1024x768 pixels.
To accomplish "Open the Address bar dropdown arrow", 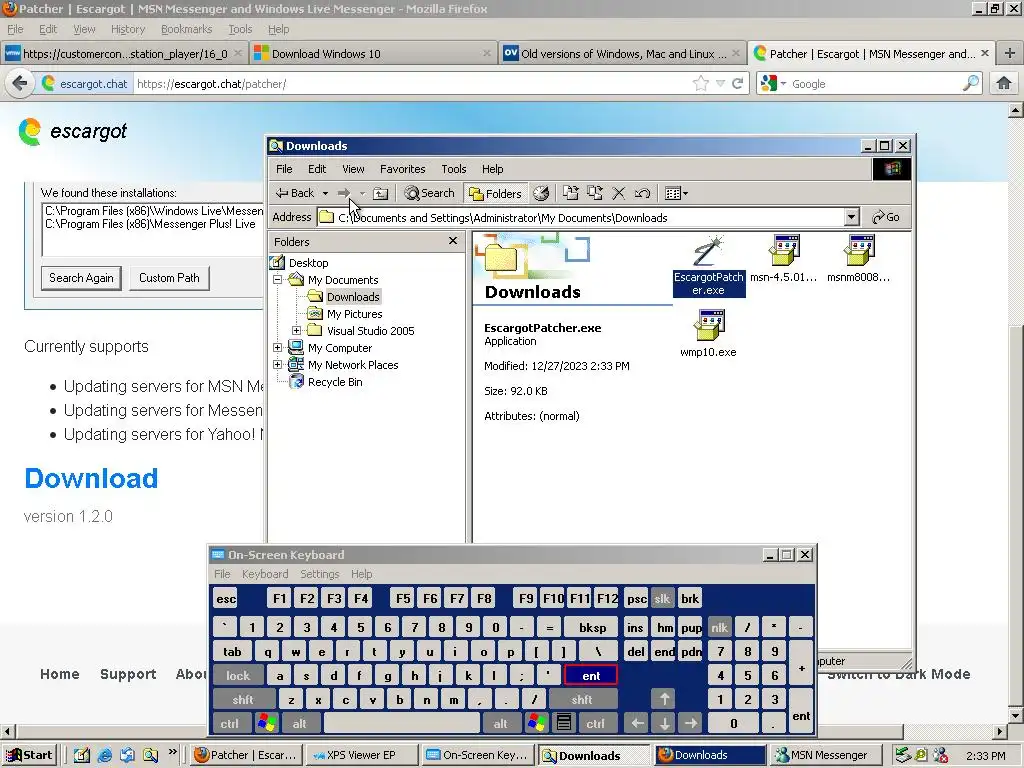I will click(x=851, y=217).
